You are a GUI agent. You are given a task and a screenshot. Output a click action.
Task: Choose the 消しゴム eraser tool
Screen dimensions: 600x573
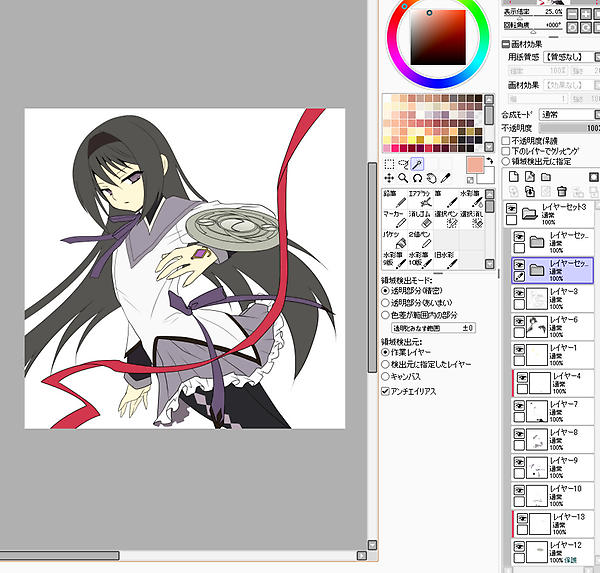click(420, 219)
